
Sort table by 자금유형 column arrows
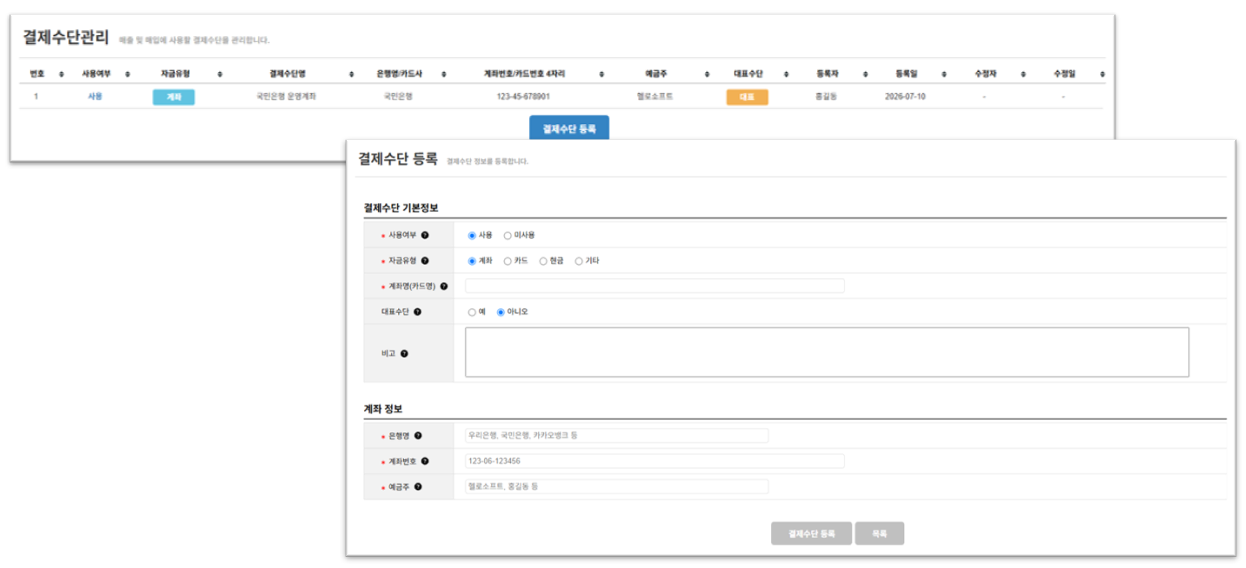pos(220,74)
